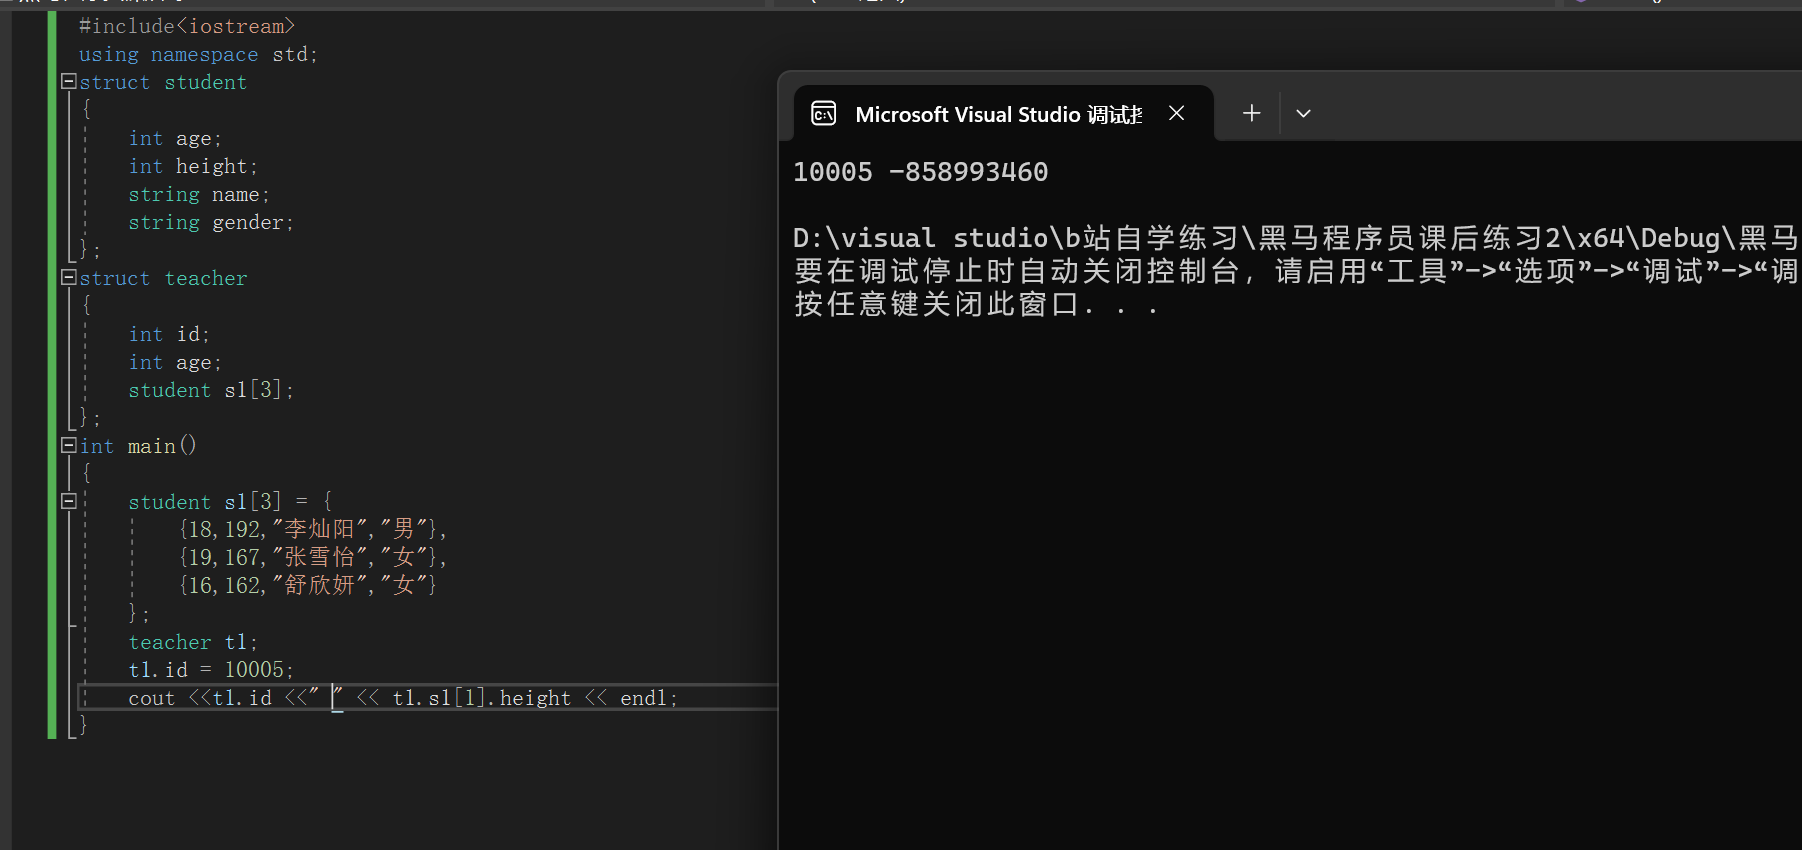
Task: Collapse the student s1[3] initializer block
Action: point(69,501)
